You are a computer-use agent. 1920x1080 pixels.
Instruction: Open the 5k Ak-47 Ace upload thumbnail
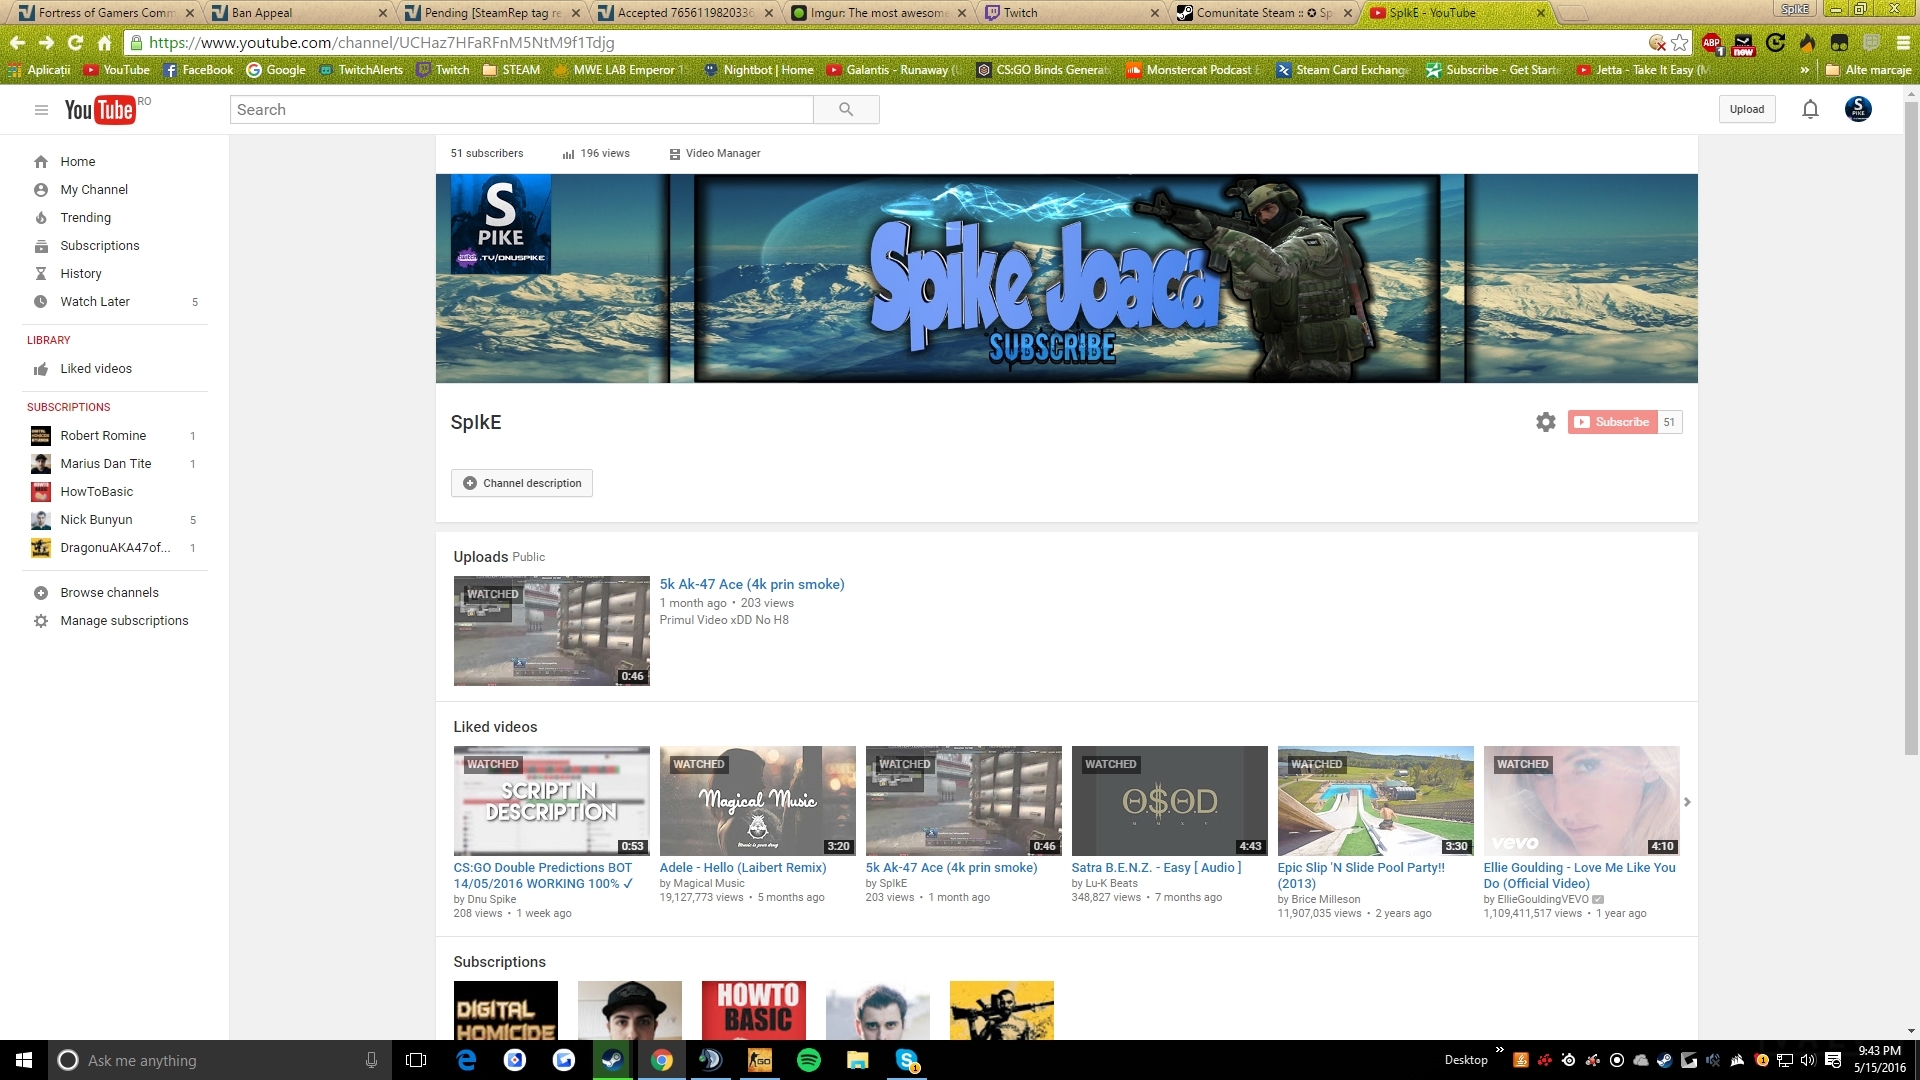point(551,631)
